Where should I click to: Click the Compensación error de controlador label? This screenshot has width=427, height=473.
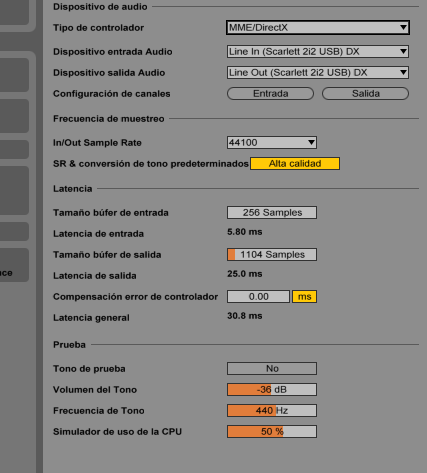click(x=135, y=297)
